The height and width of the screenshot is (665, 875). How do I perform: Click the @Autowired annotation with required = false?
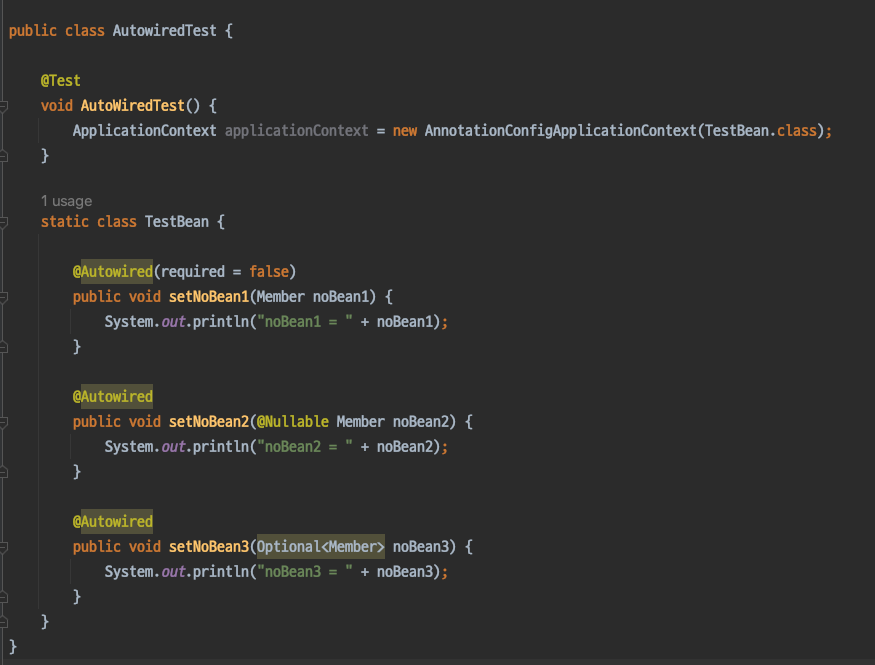tap(113, 272)
